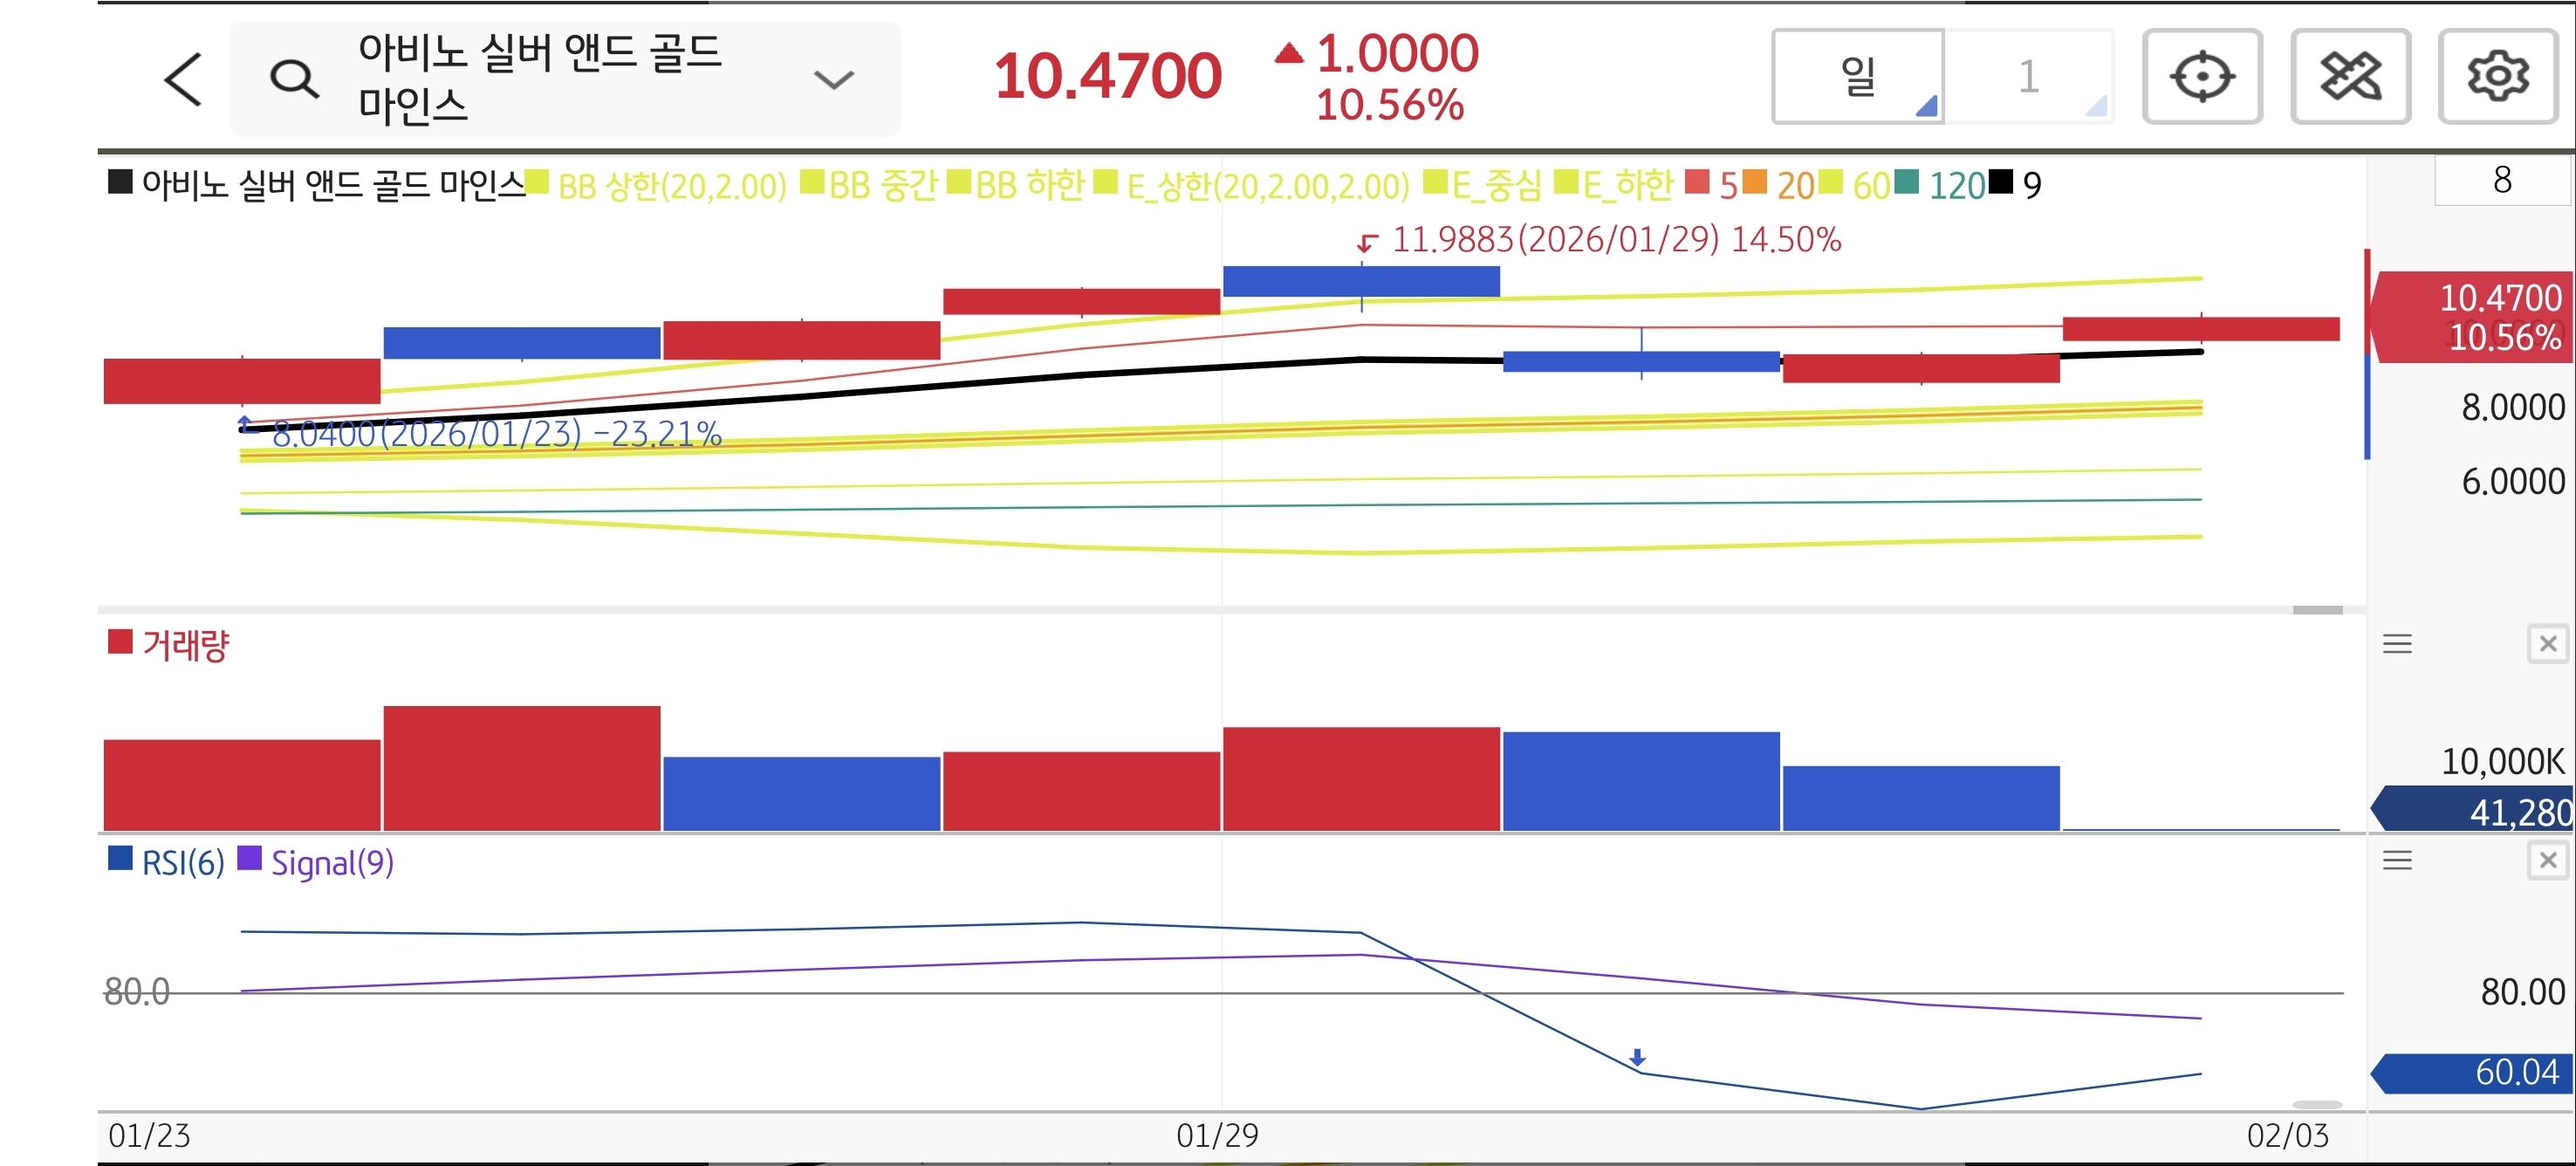Screen dimensions: 2576x1166
Task: Open chart settings gear icon
Action: pos(2497,76)
